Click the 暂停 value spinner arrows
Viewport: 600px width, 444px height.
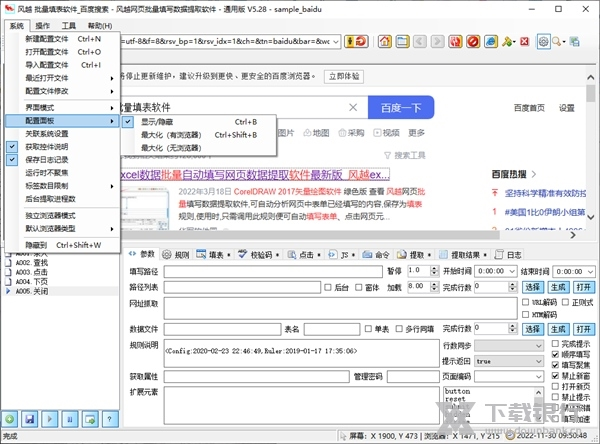coord(434,271)
